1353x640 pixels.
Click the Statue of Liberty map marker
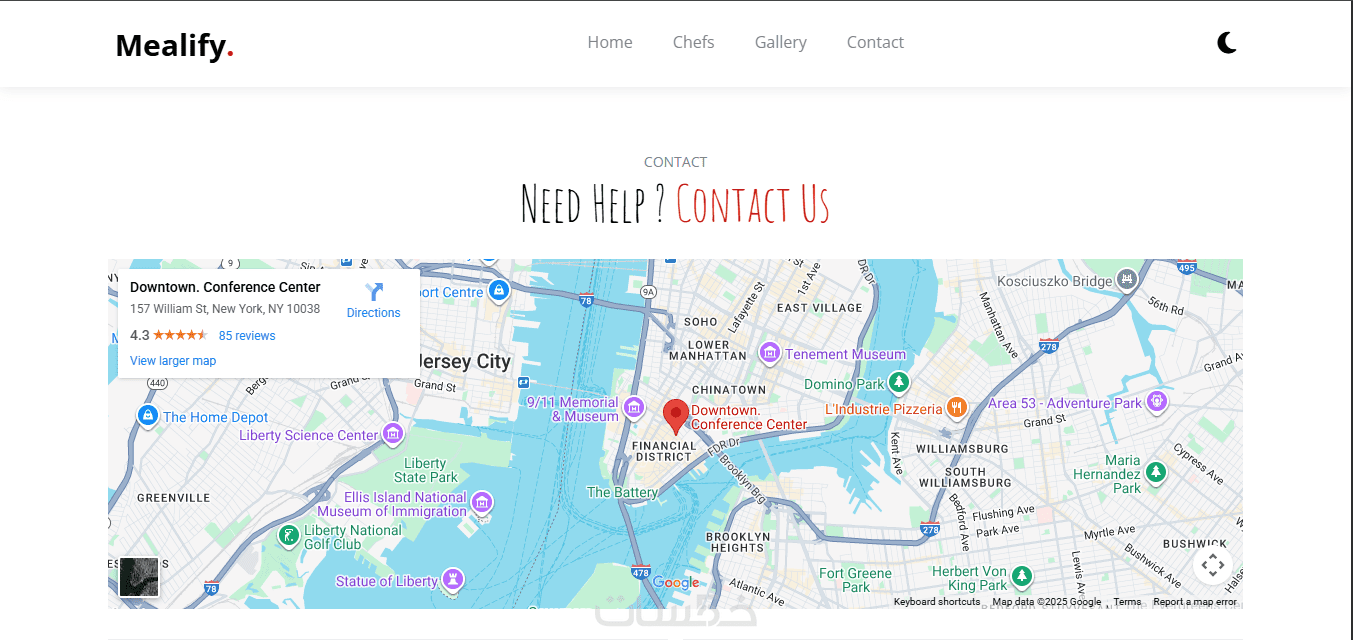453,579
